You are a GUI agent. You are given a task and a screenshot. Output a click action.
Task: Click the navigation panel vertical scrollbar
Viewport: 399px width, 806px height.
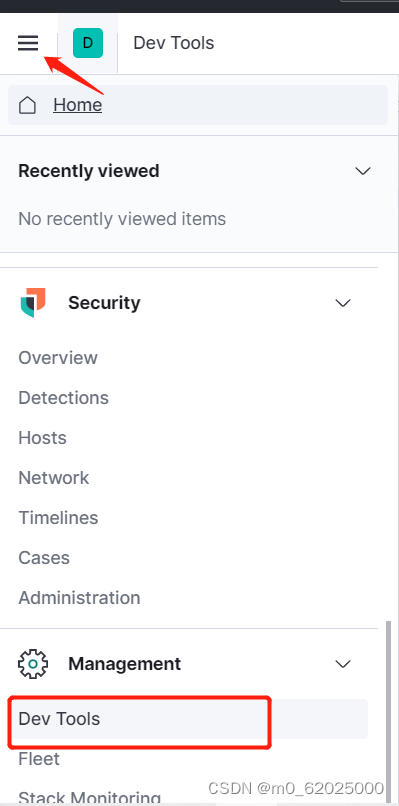click(388, 713)
